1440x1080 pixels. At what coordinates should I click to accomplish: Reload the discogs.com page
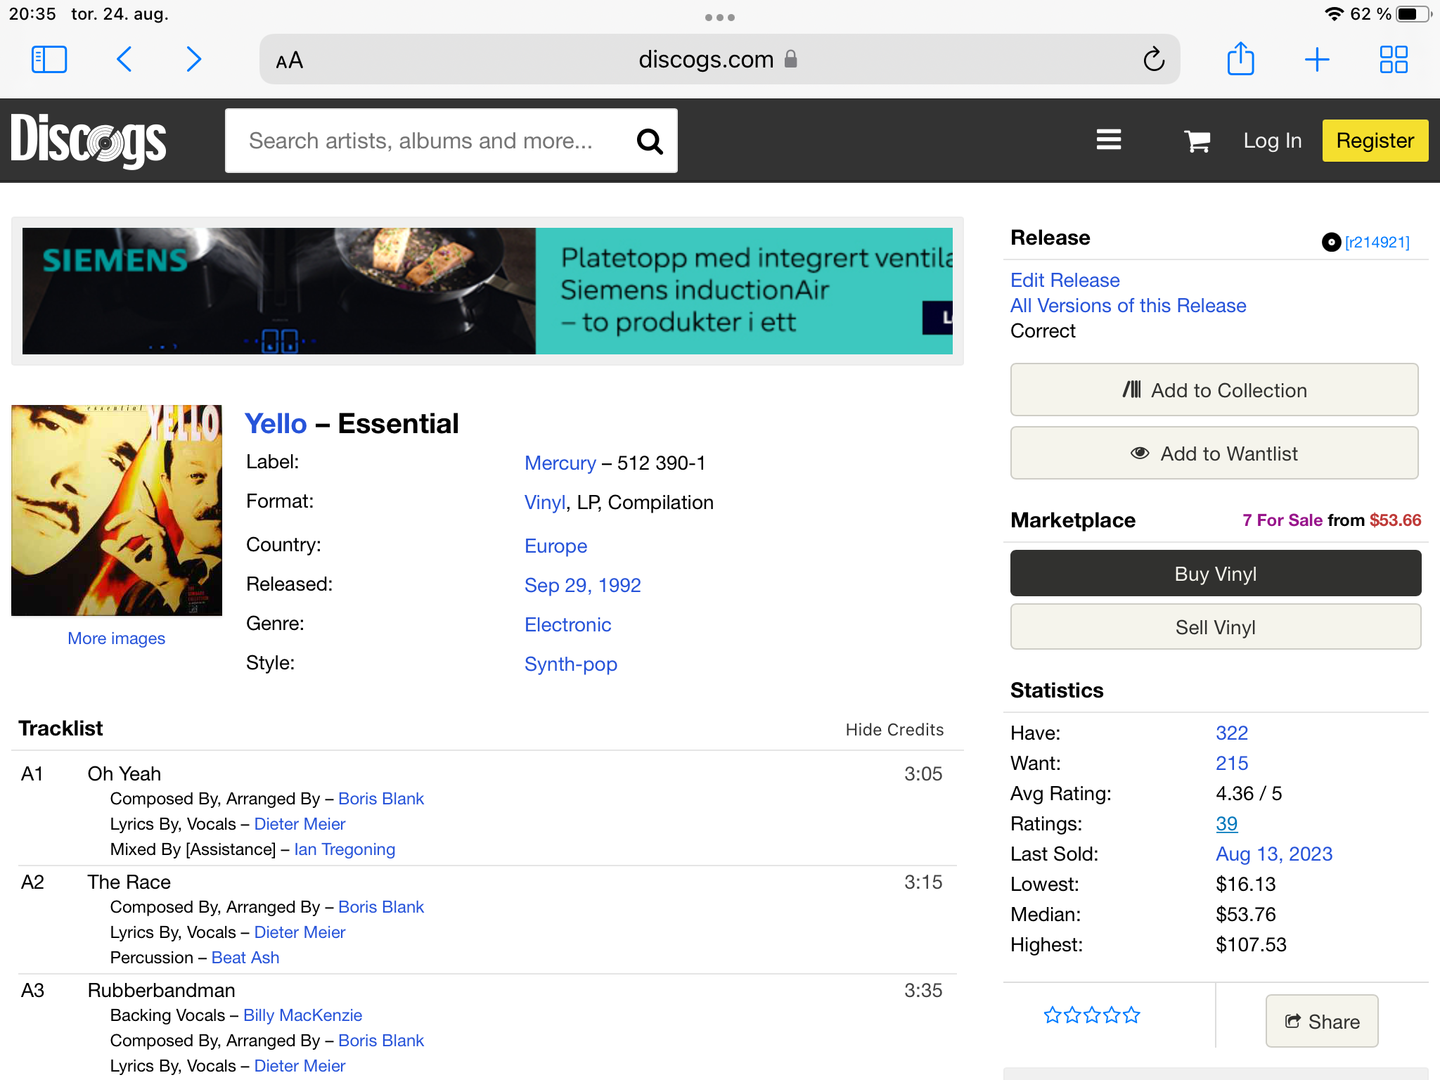click(1154, 60)
